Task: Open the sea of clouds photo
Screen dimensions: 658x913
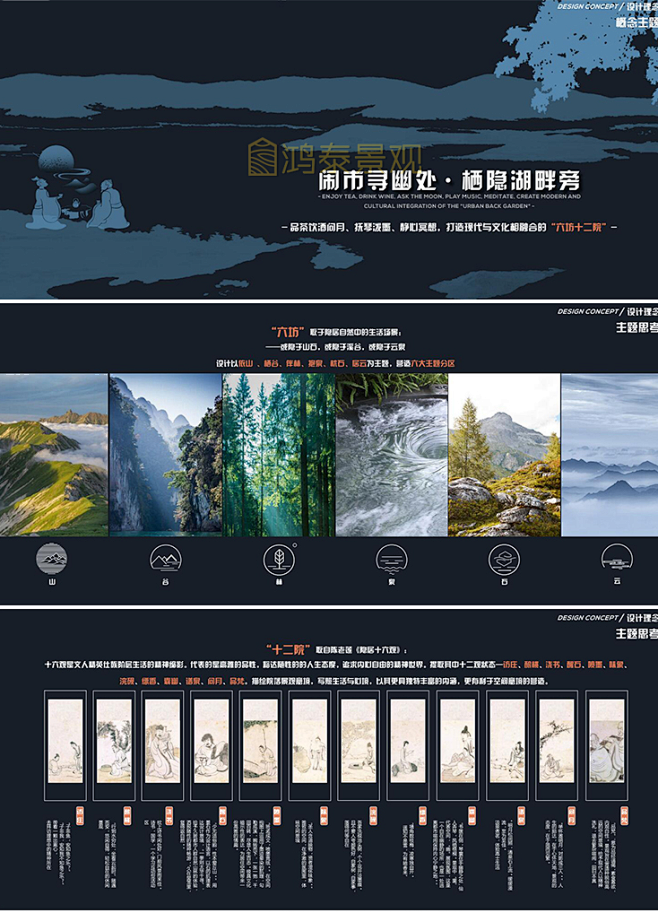Action: (610, 454)
